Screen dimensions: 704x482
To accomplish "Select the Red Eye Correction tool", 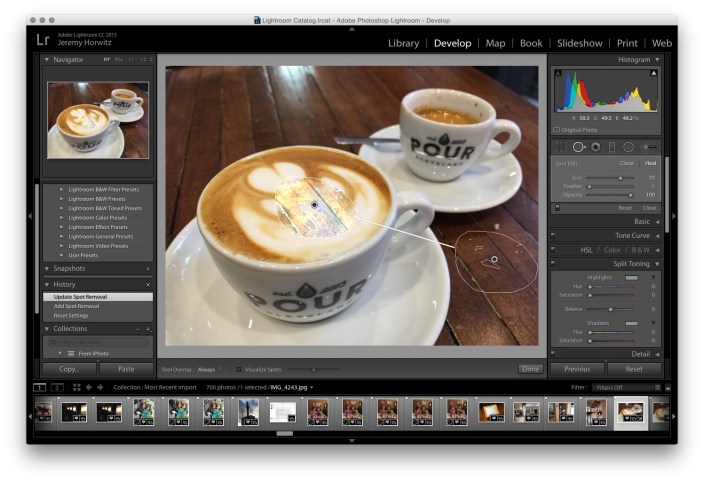I will pyautogui.click(x=595, y=147).
